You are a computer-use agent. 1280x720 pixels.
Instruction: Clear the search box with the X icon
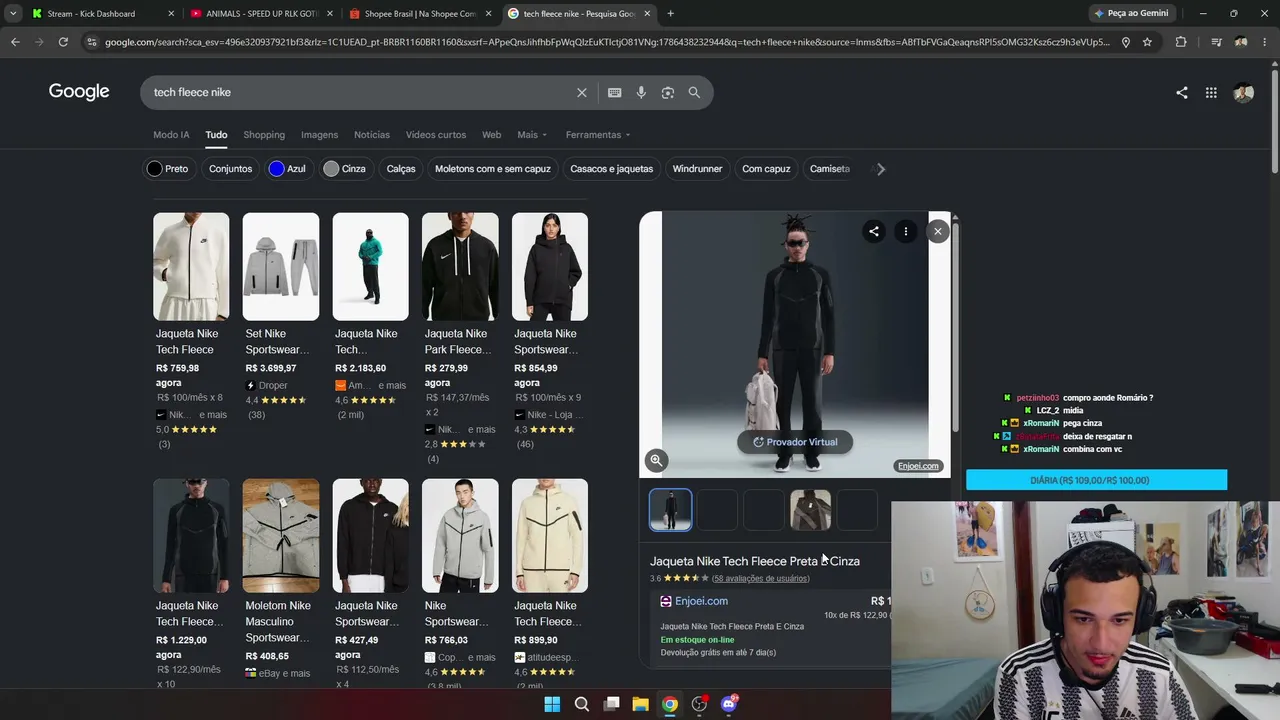[x=582, y=93]
